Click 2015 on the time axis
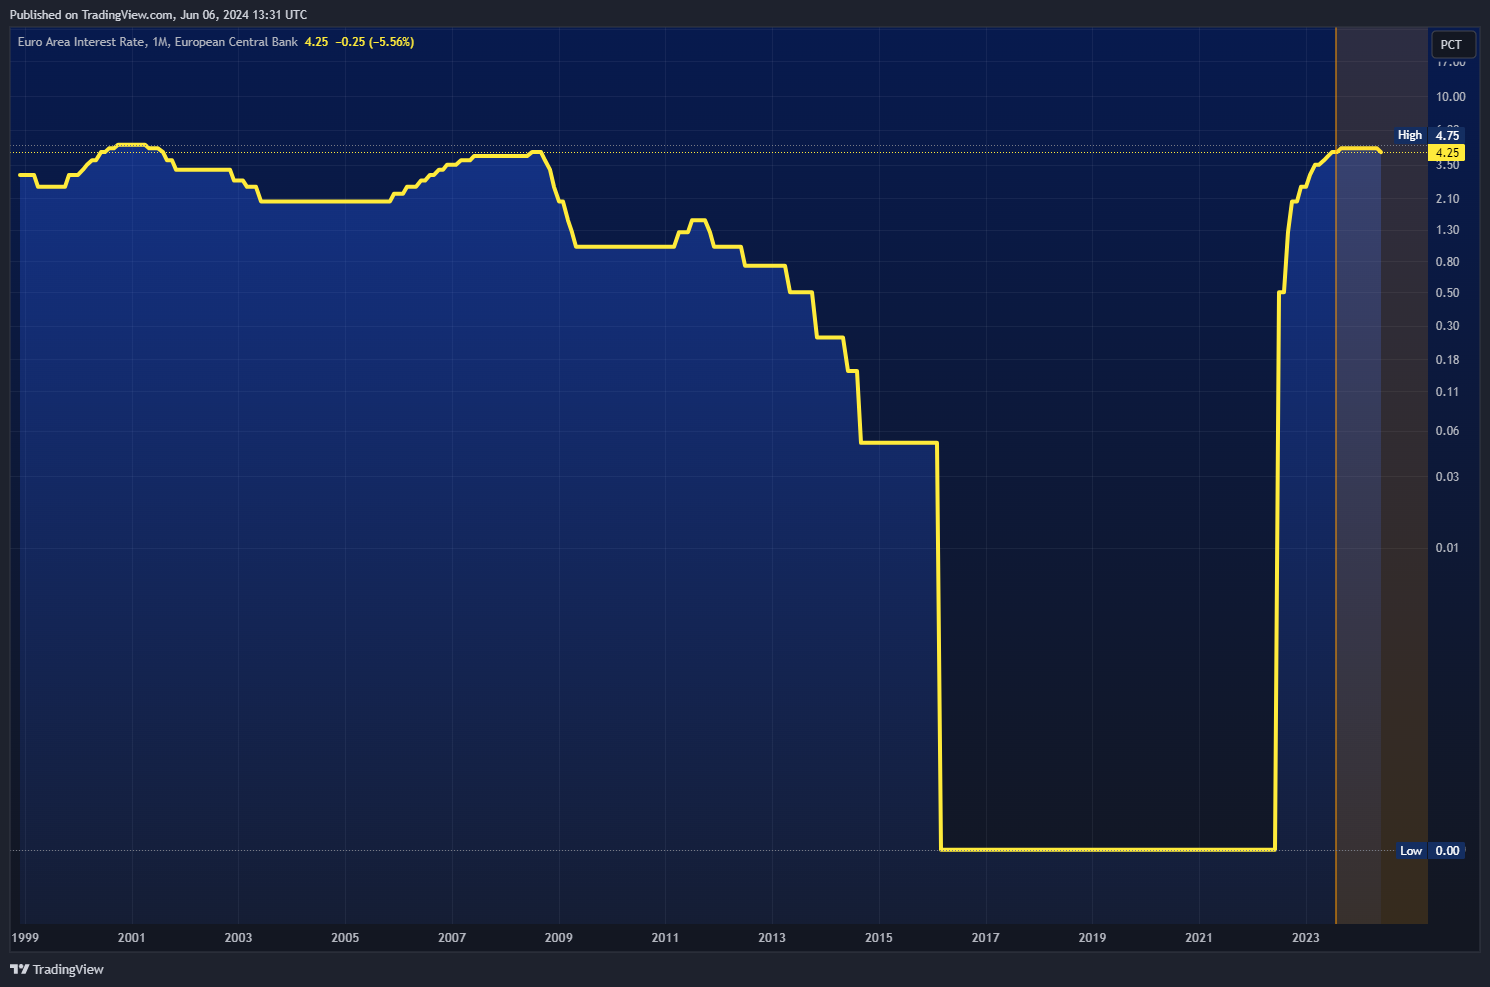 click(x=879, y=938)
